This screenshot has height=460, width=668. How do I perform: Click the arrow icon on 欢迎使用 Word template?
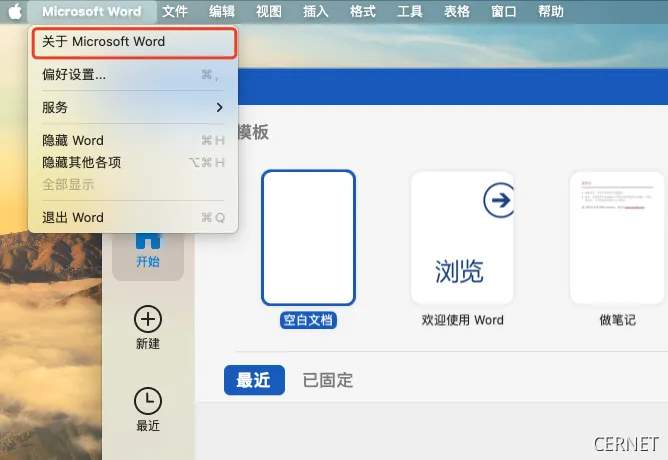pos(497,201)
